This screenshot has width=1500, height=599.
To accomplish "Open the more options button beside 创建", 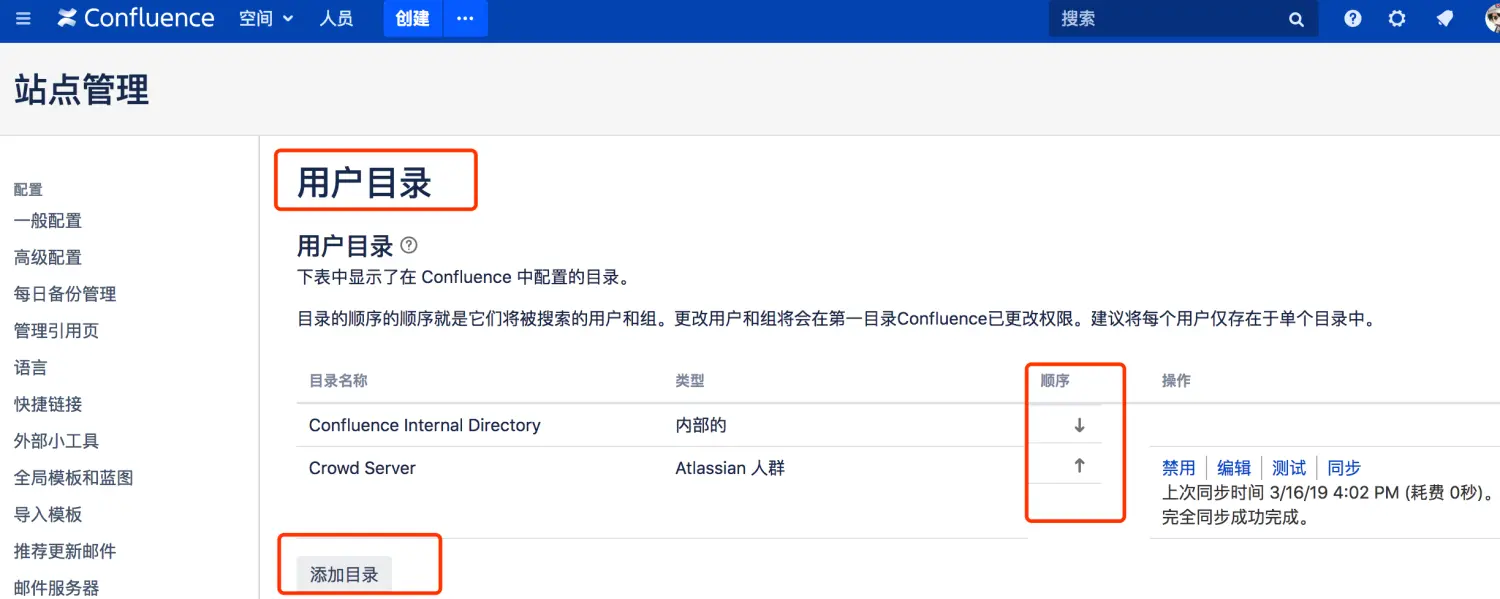I will click(465, 19).
